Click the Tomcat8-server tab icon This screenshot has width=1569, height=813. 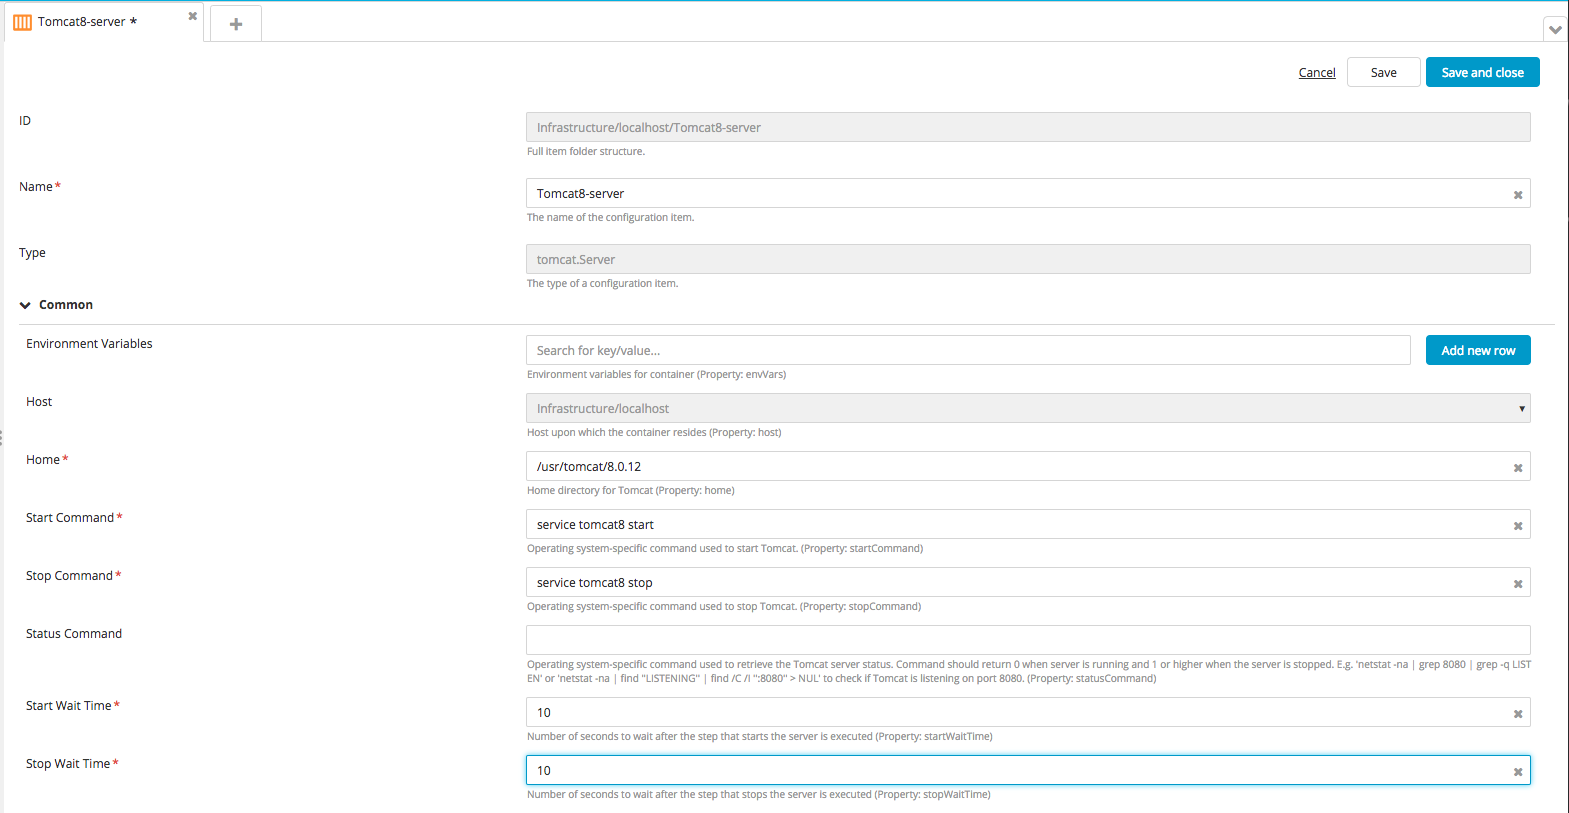click(22, 22)
